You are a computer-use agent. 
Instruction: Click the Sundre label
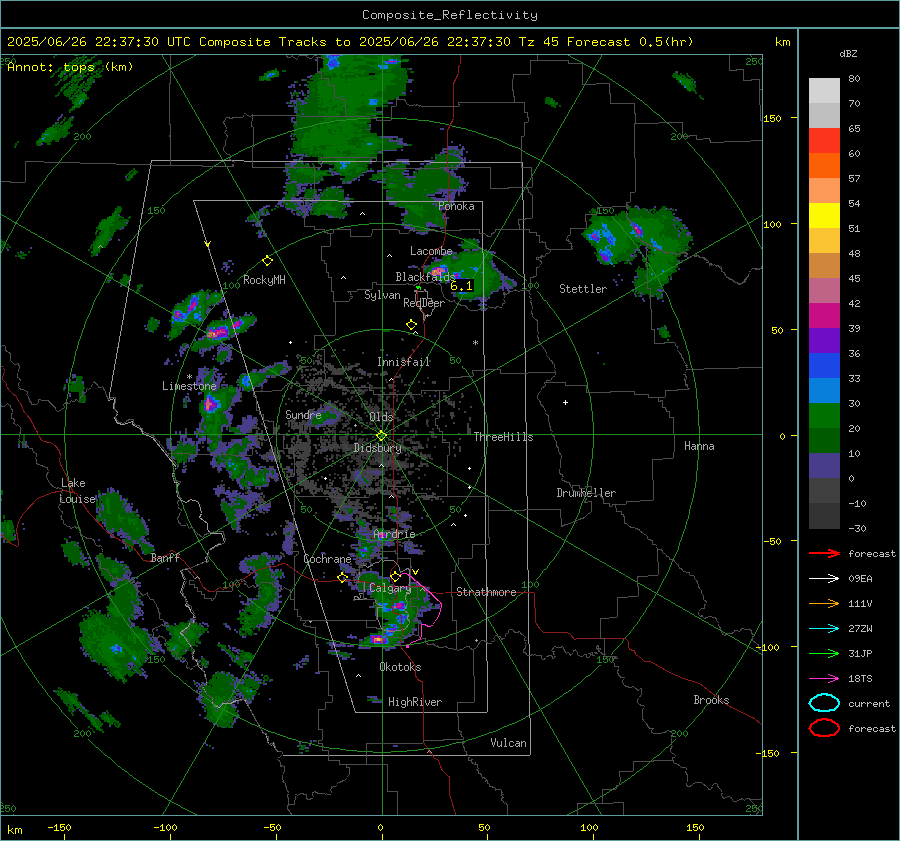pyautogui.click(x=303, y=414)
